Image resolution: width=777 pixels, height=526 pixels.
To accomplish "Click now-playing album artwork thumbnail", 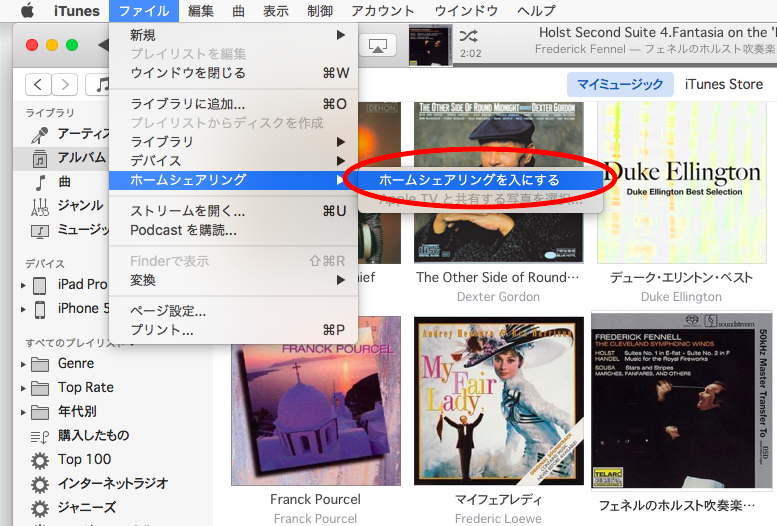I will [x=430, y=46].
